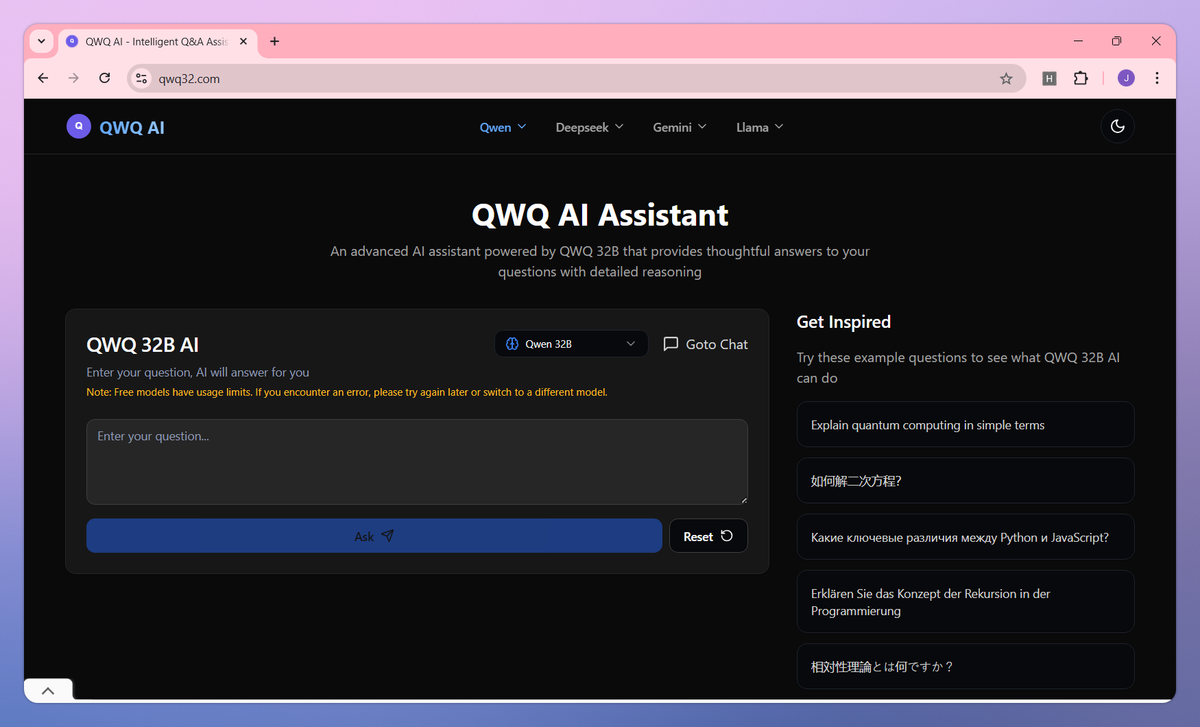
Task: Click the Reset button
Action: pos(708,536)
